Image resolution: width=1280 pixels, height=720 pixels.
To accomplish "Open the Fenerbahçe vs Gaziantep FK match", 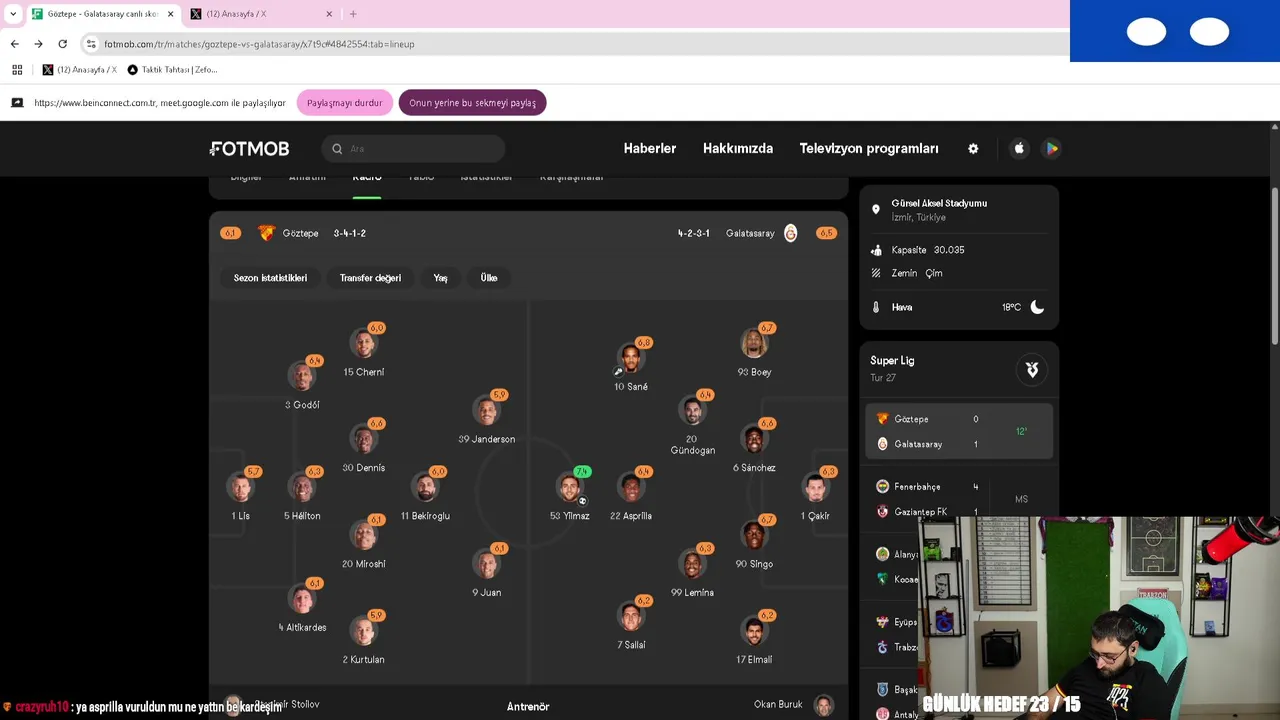I will click(x=959, y=499).
